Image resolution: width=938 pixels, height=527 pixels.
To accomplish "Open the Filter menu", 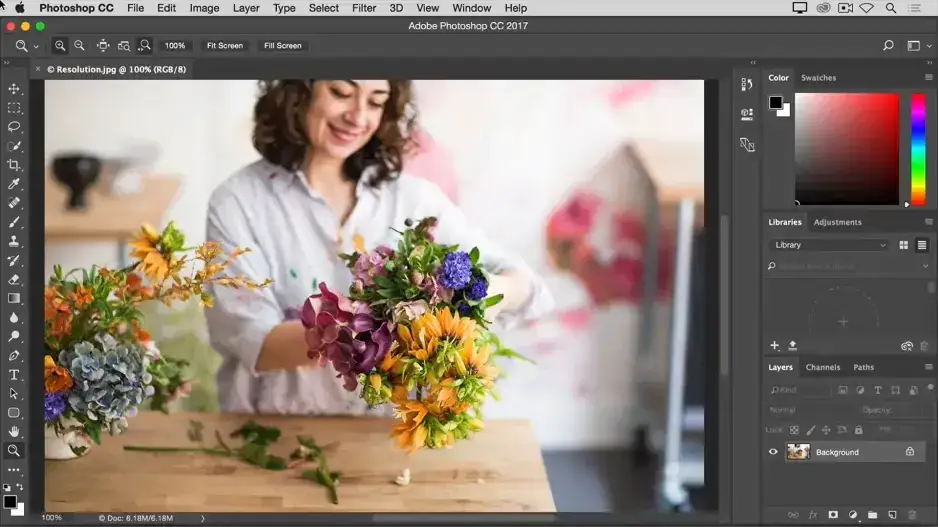I will pos(364,8).
